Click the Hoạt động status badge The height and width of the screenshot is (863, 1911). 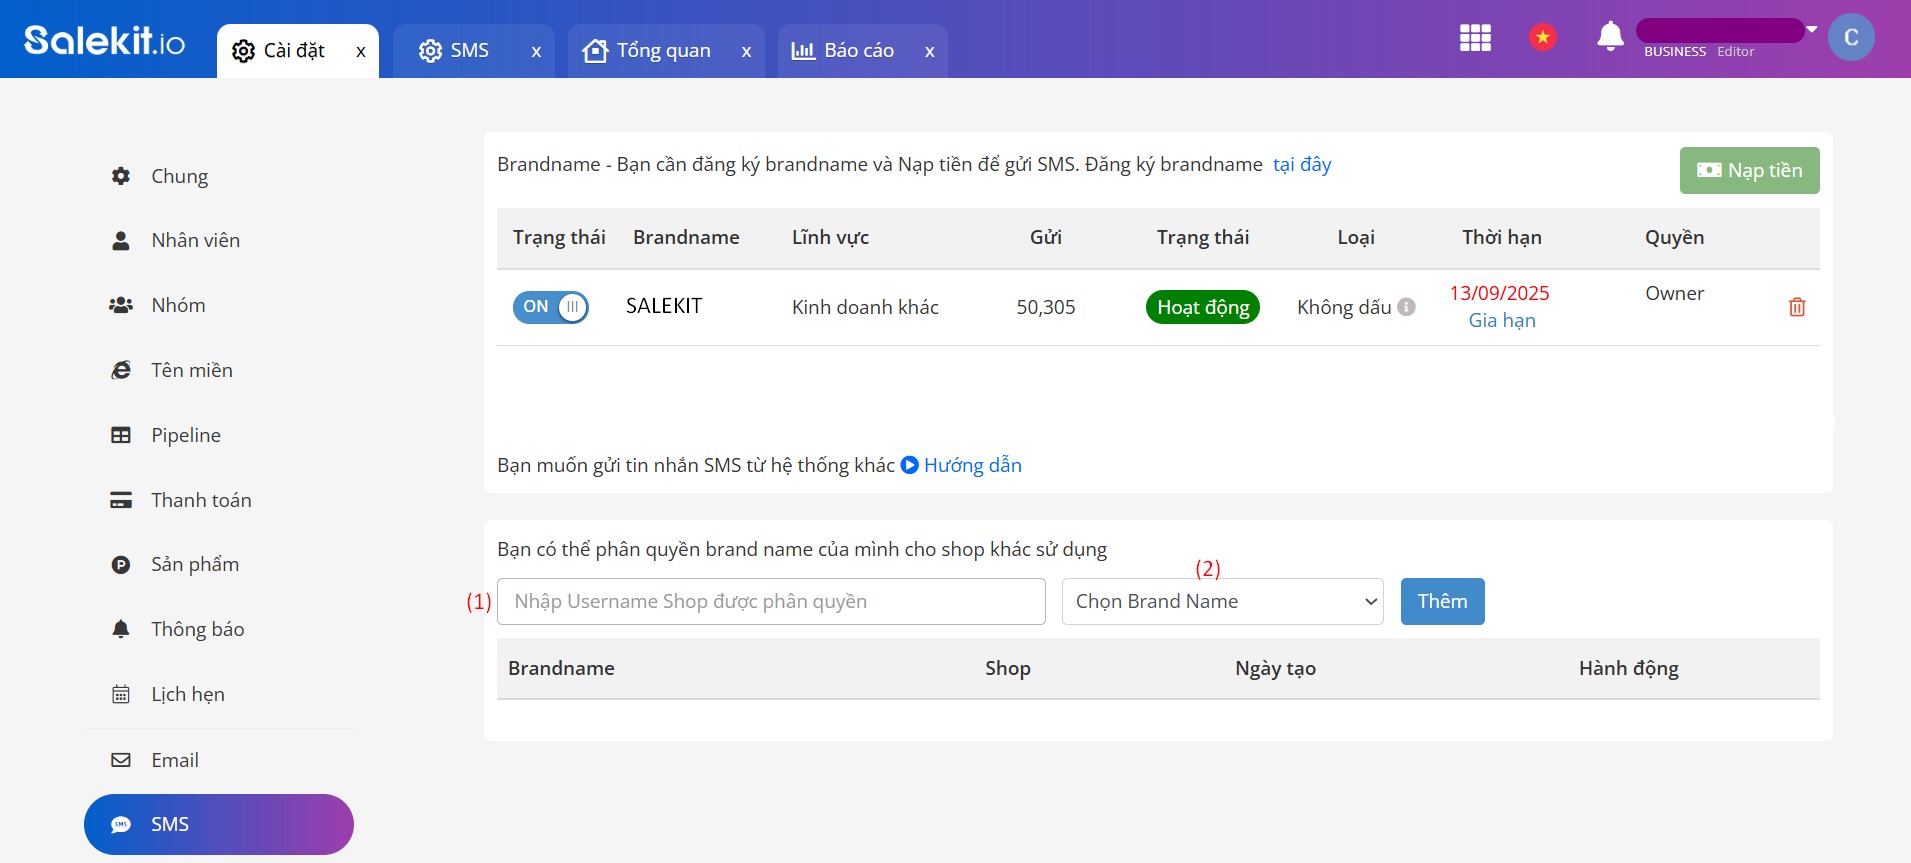[x=1203, y=307]
